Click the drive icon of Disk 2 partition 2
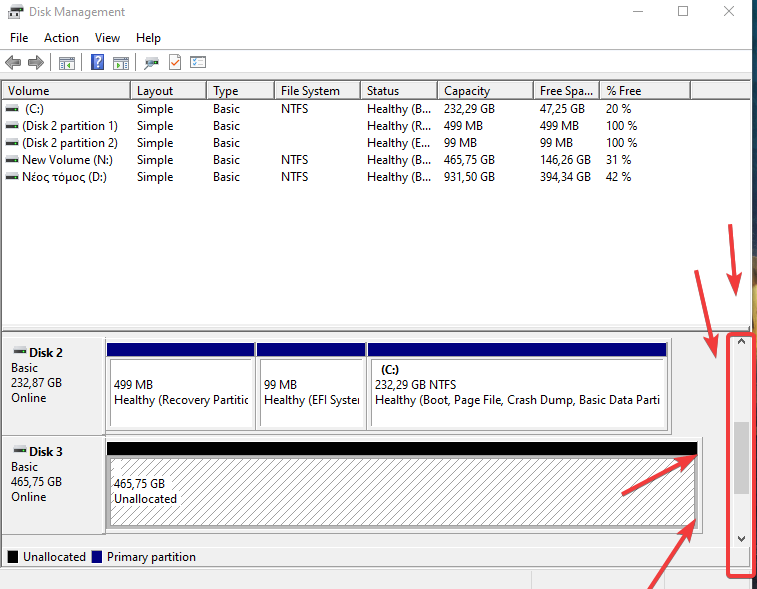 [x=12, y=143]
